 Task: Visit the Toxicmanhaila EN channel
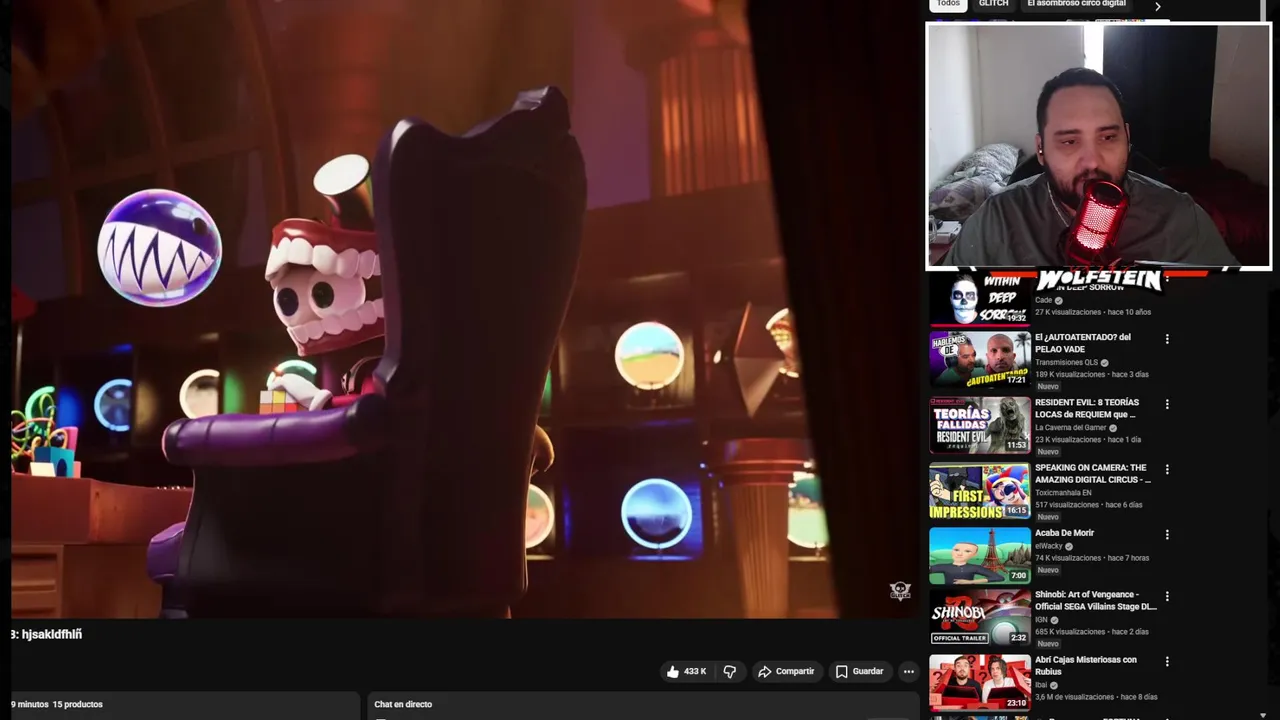click(x=1063, y=492)
